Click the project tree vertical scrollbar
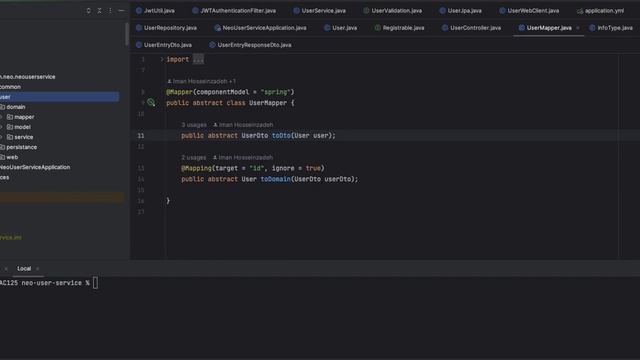The width and height of the screenshot is (640, 360). 127,34
